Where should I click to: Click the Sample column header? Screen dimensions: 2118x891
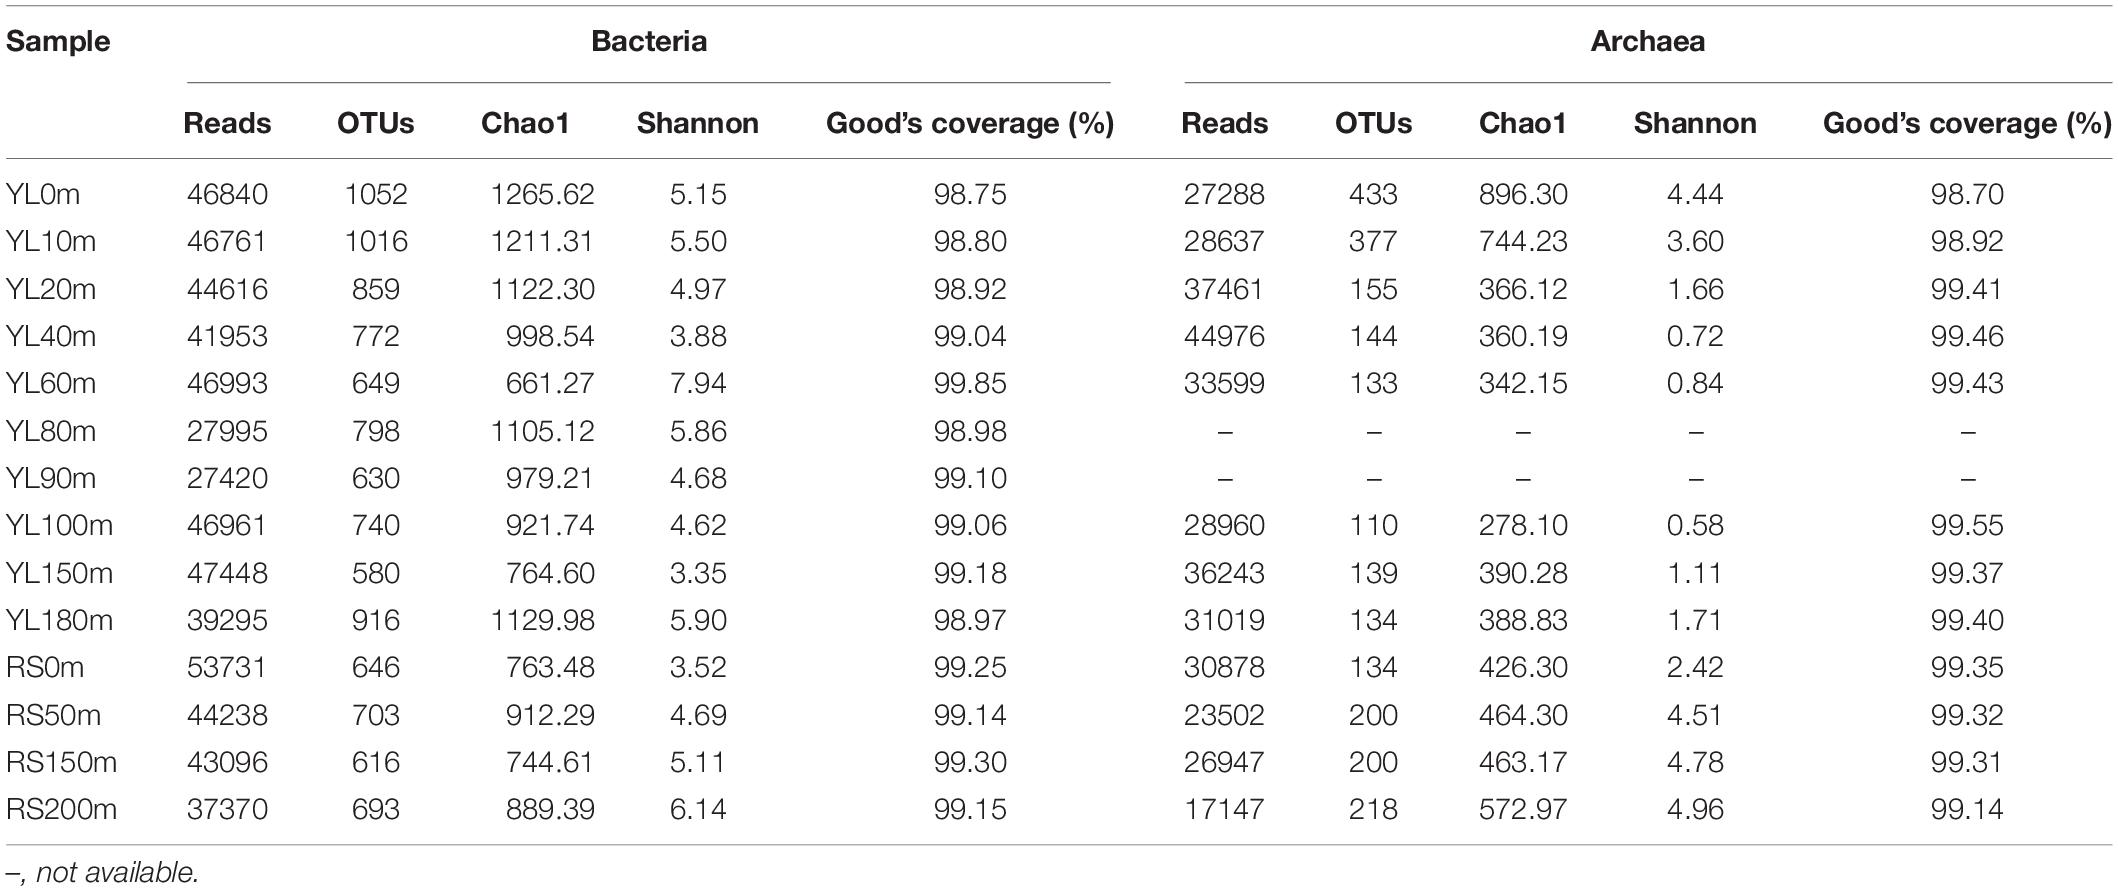tap(58, 42)
